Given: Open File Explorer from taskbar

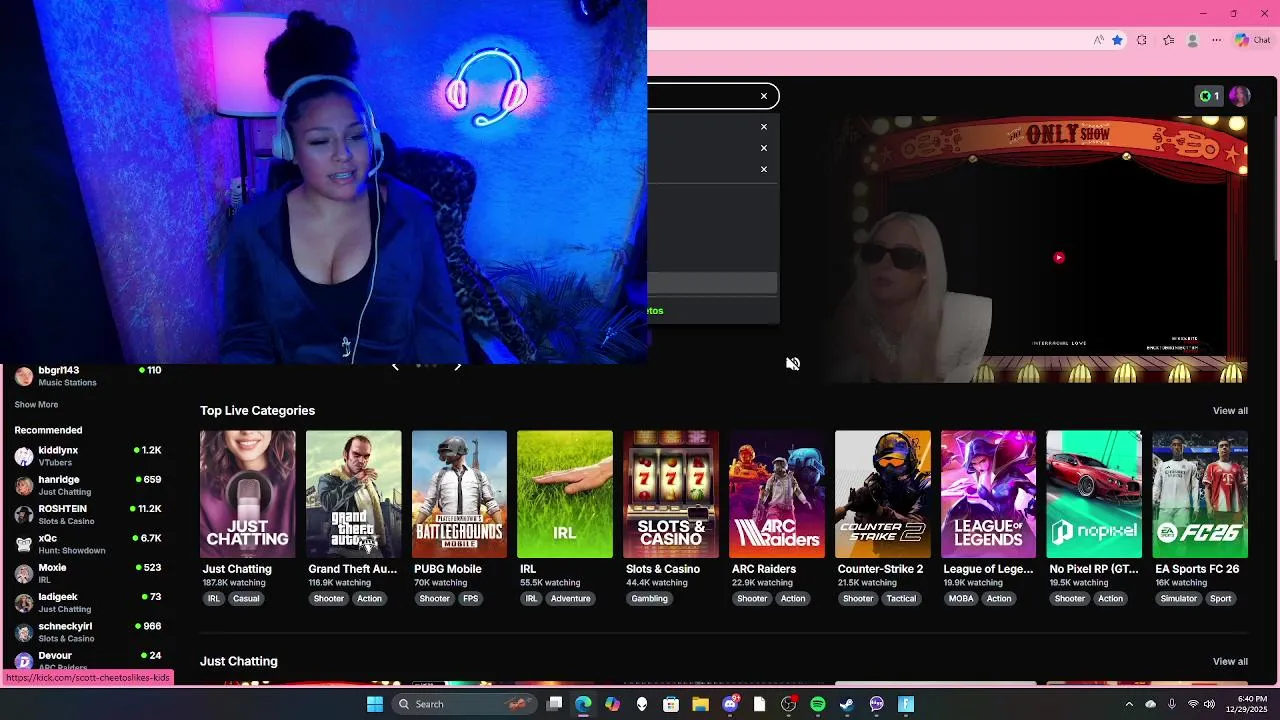Looking at the screenshot, I should [x=700, y=704].
